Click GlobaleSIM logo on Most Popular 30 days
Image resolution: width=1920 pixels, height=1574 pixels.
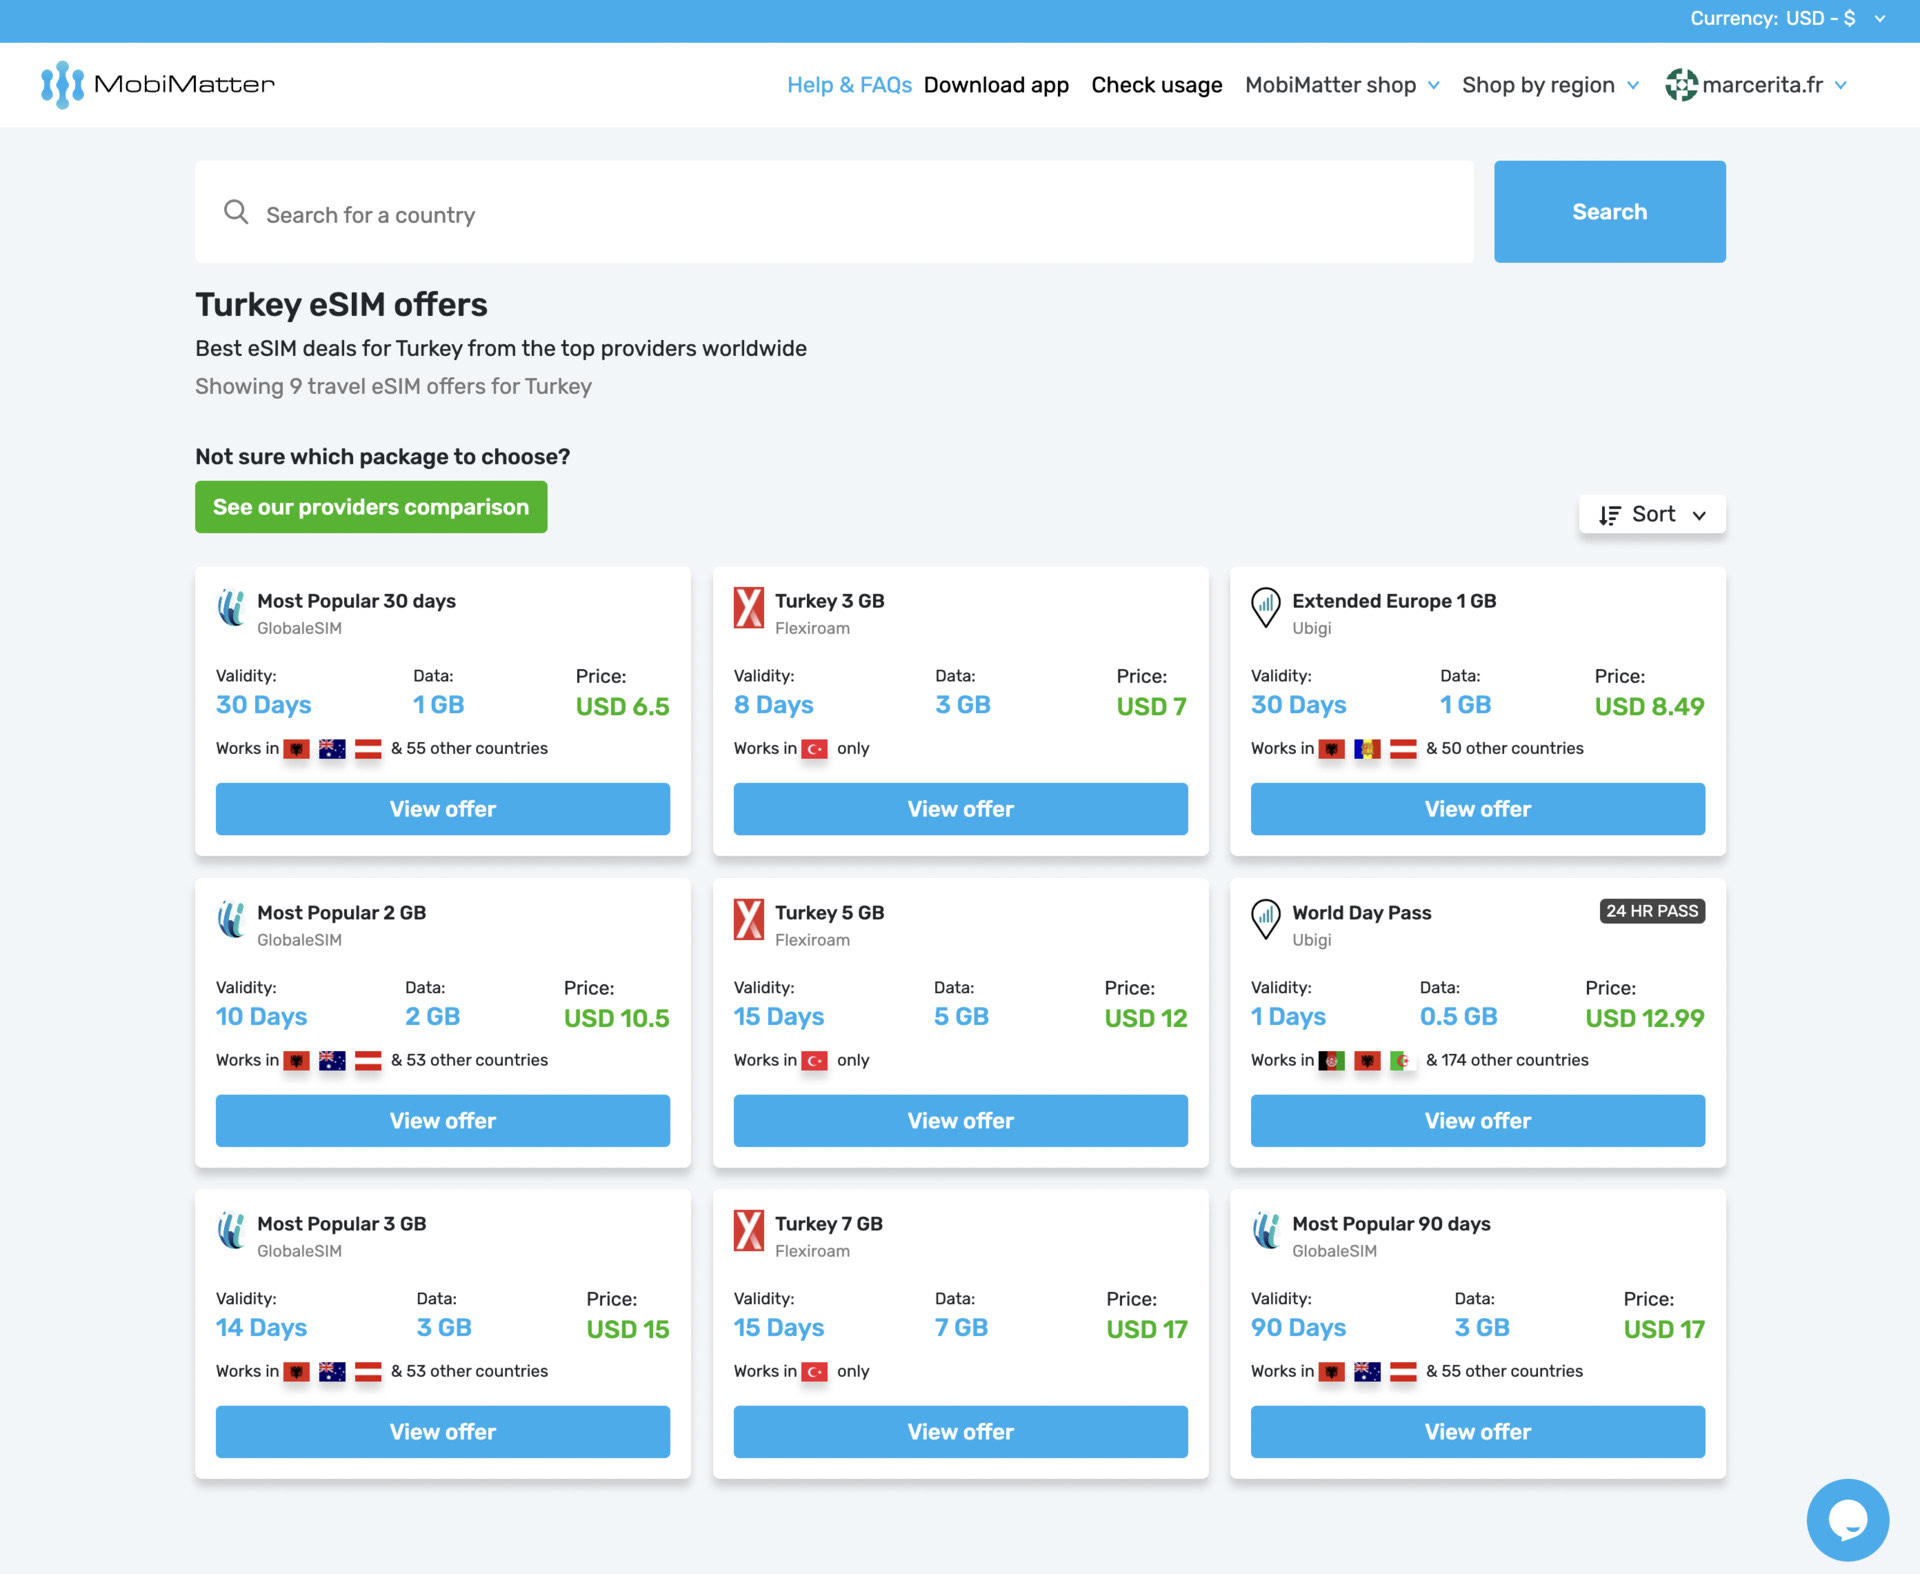point(232,608)
